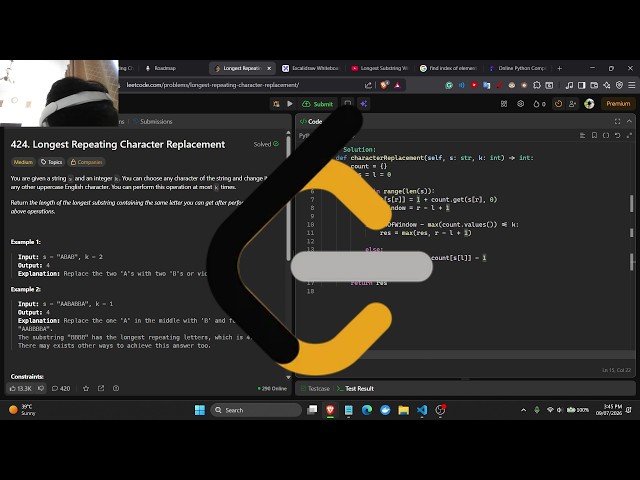Dislike the problem with thumbs-down icon

pyautogui.click(x=41, y=389)
